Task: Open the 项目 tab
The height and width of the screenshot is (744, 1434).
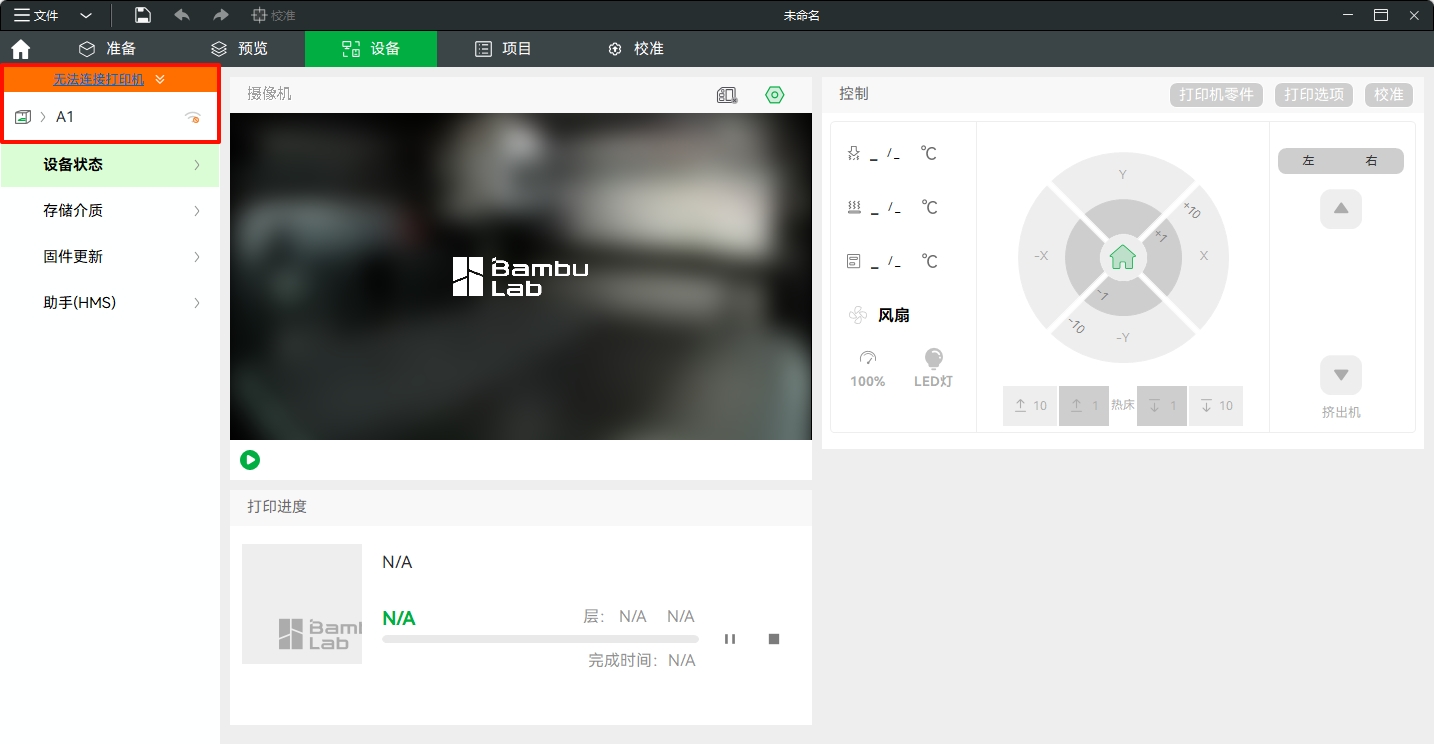Action: (503, 49)
